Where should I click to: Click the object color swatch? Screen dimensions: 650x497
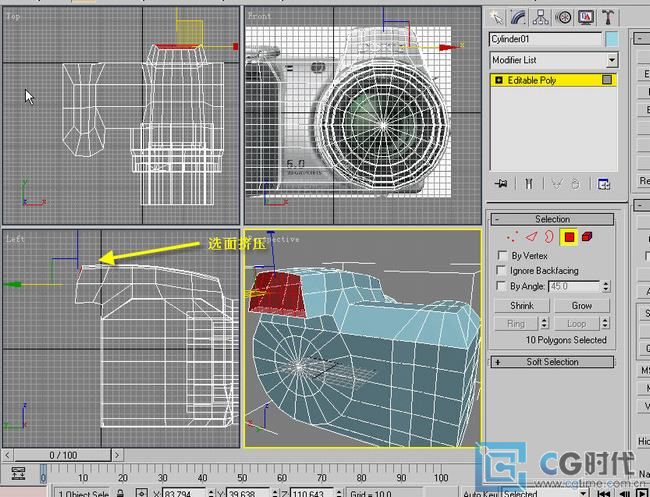point(611,39)
